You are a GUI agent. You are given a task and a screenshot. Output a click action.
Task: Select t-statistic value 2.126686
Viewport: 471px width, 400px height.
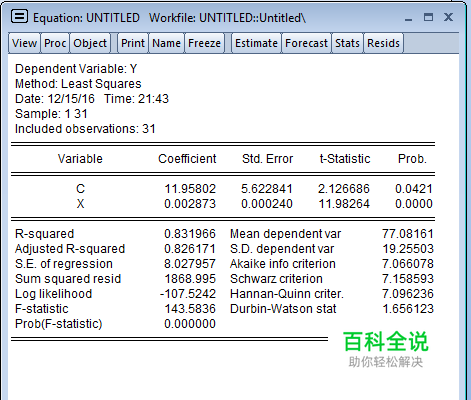pos(344,189)
